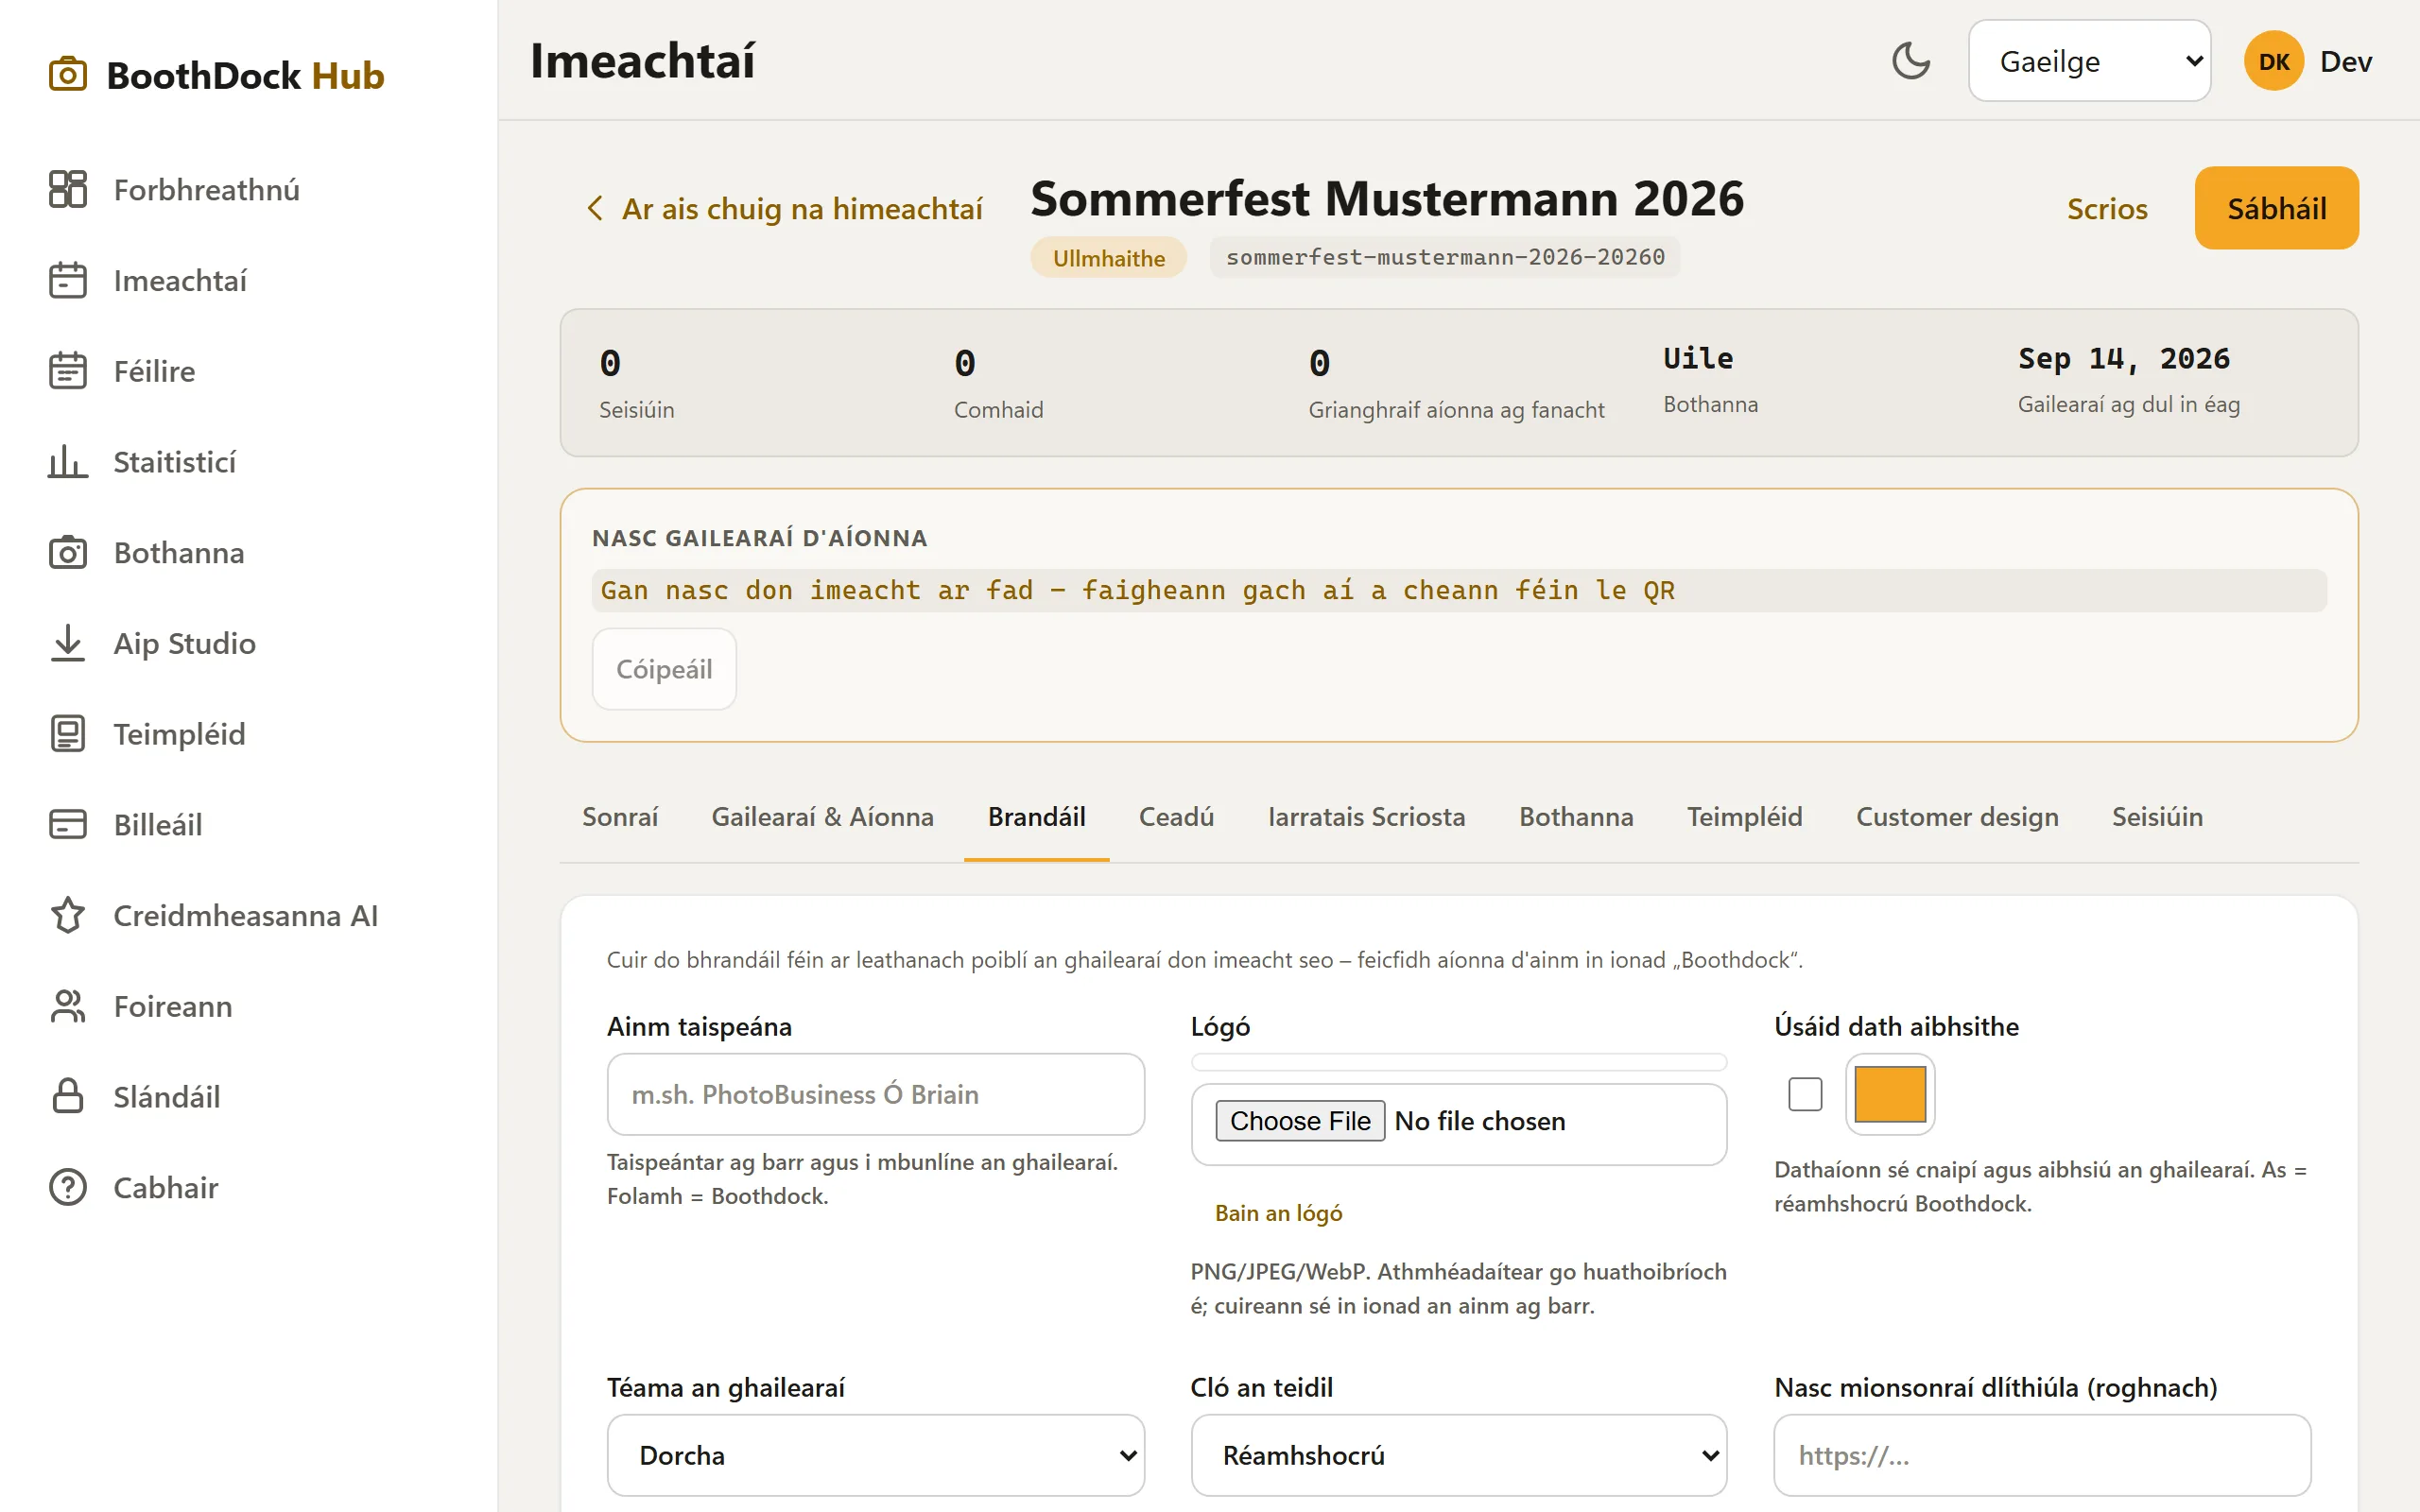The image size is (2420, 1512).
Task: Open the Seisiúin tab
Action: pyautogui.click(x=2157, y=817)
